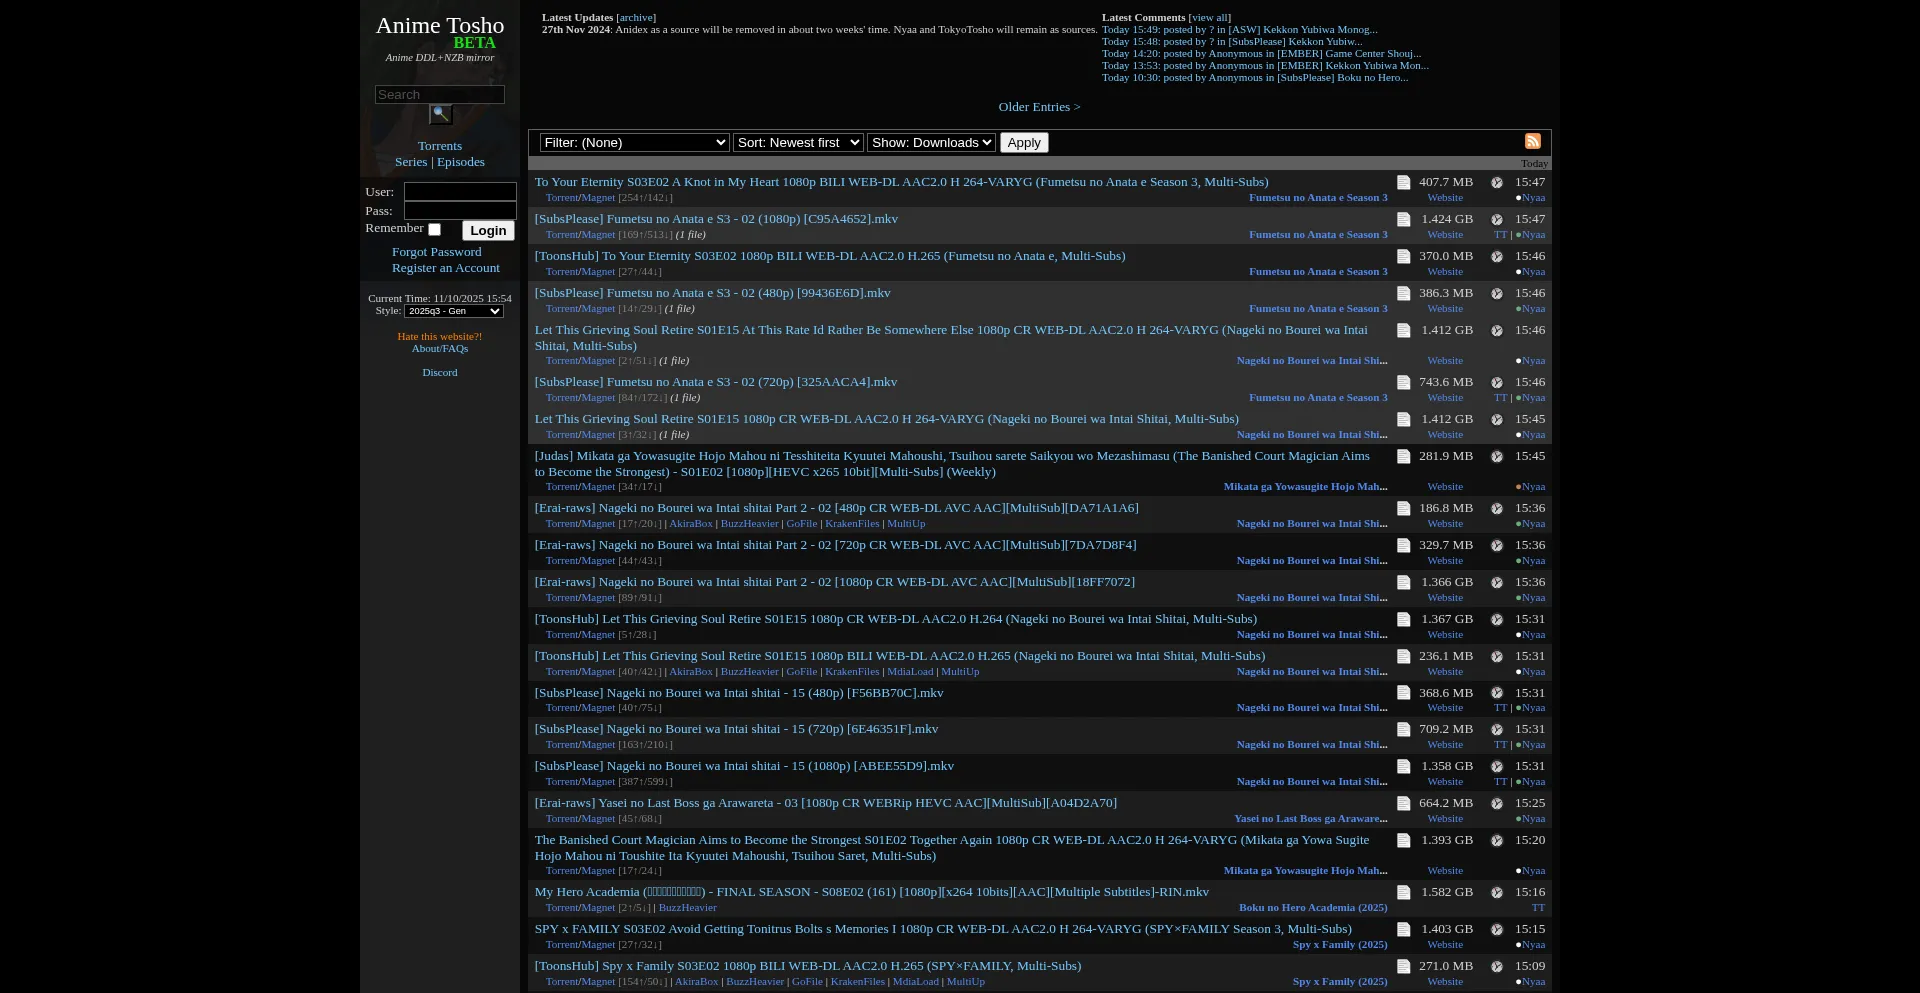
Task: Toggle the Remember login checkbox
Action: tap(435, 230)
